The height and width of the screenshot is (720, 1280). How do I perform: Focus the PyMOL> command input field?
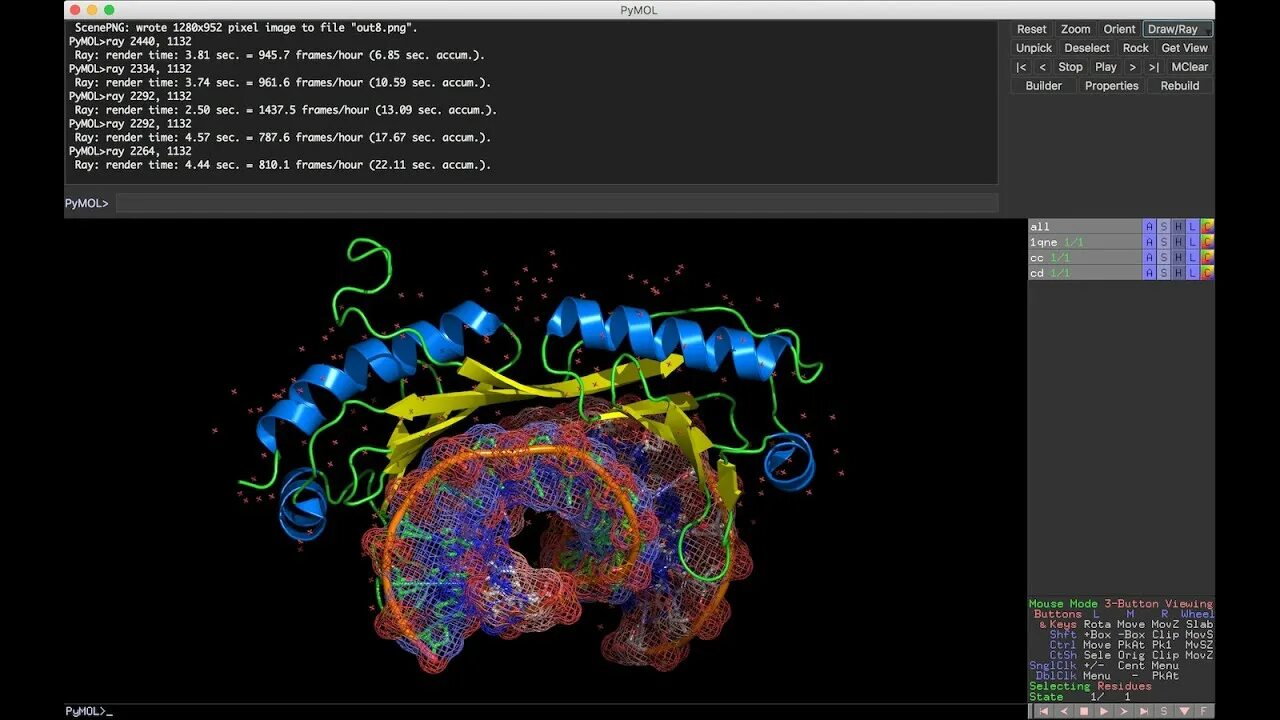557,203
